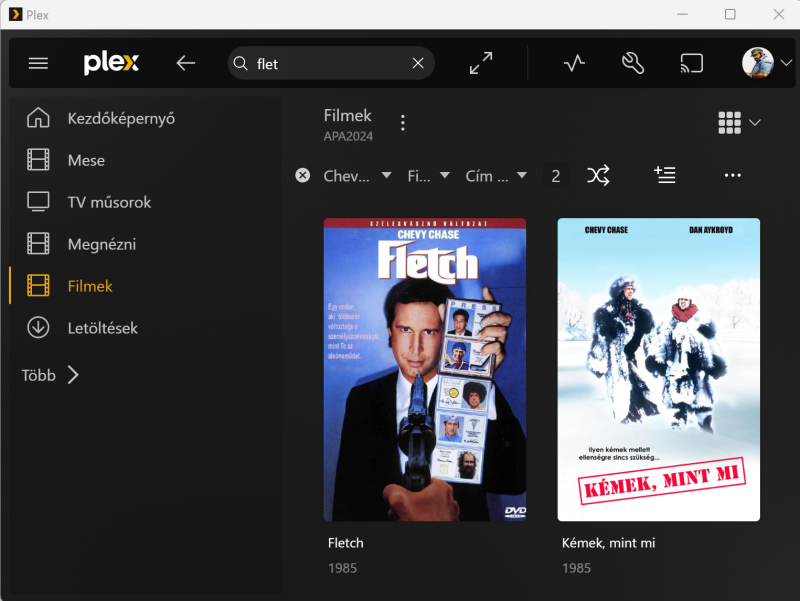Click year 1985 under Kémek, mint mi

pos(576,568)
